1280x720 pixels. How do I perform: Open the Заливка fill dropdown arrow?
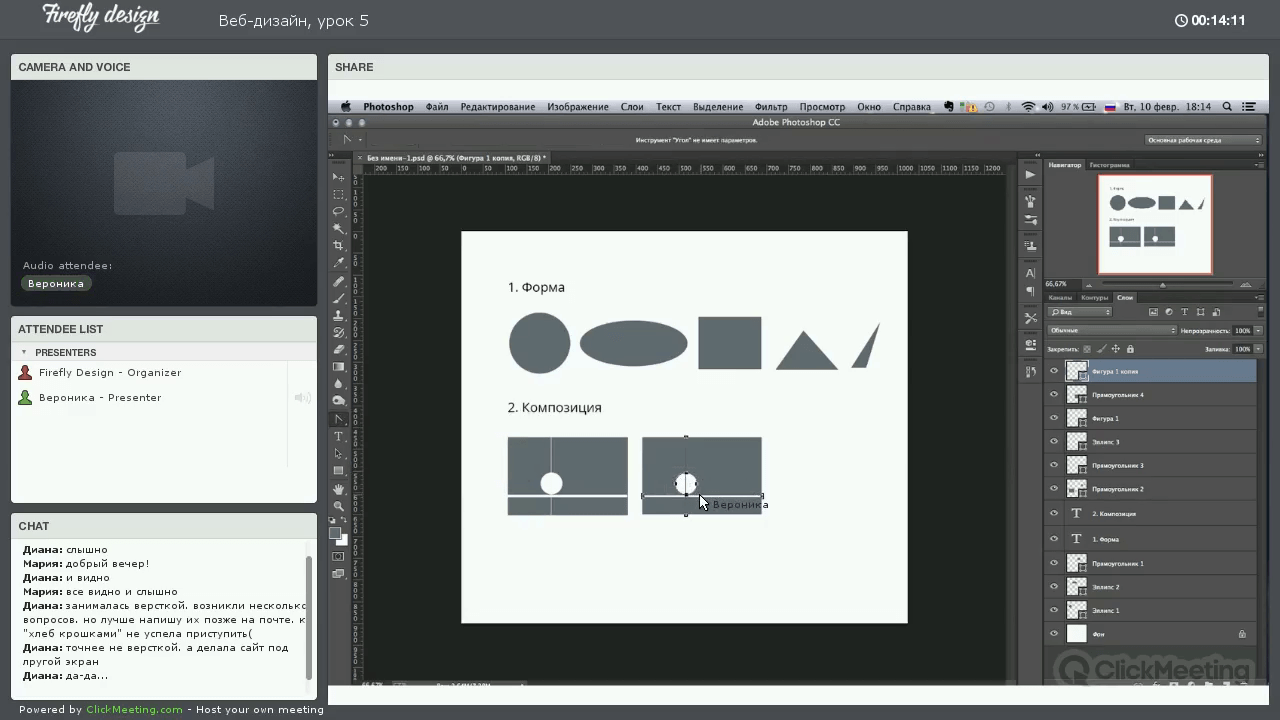click(1258, 349)
